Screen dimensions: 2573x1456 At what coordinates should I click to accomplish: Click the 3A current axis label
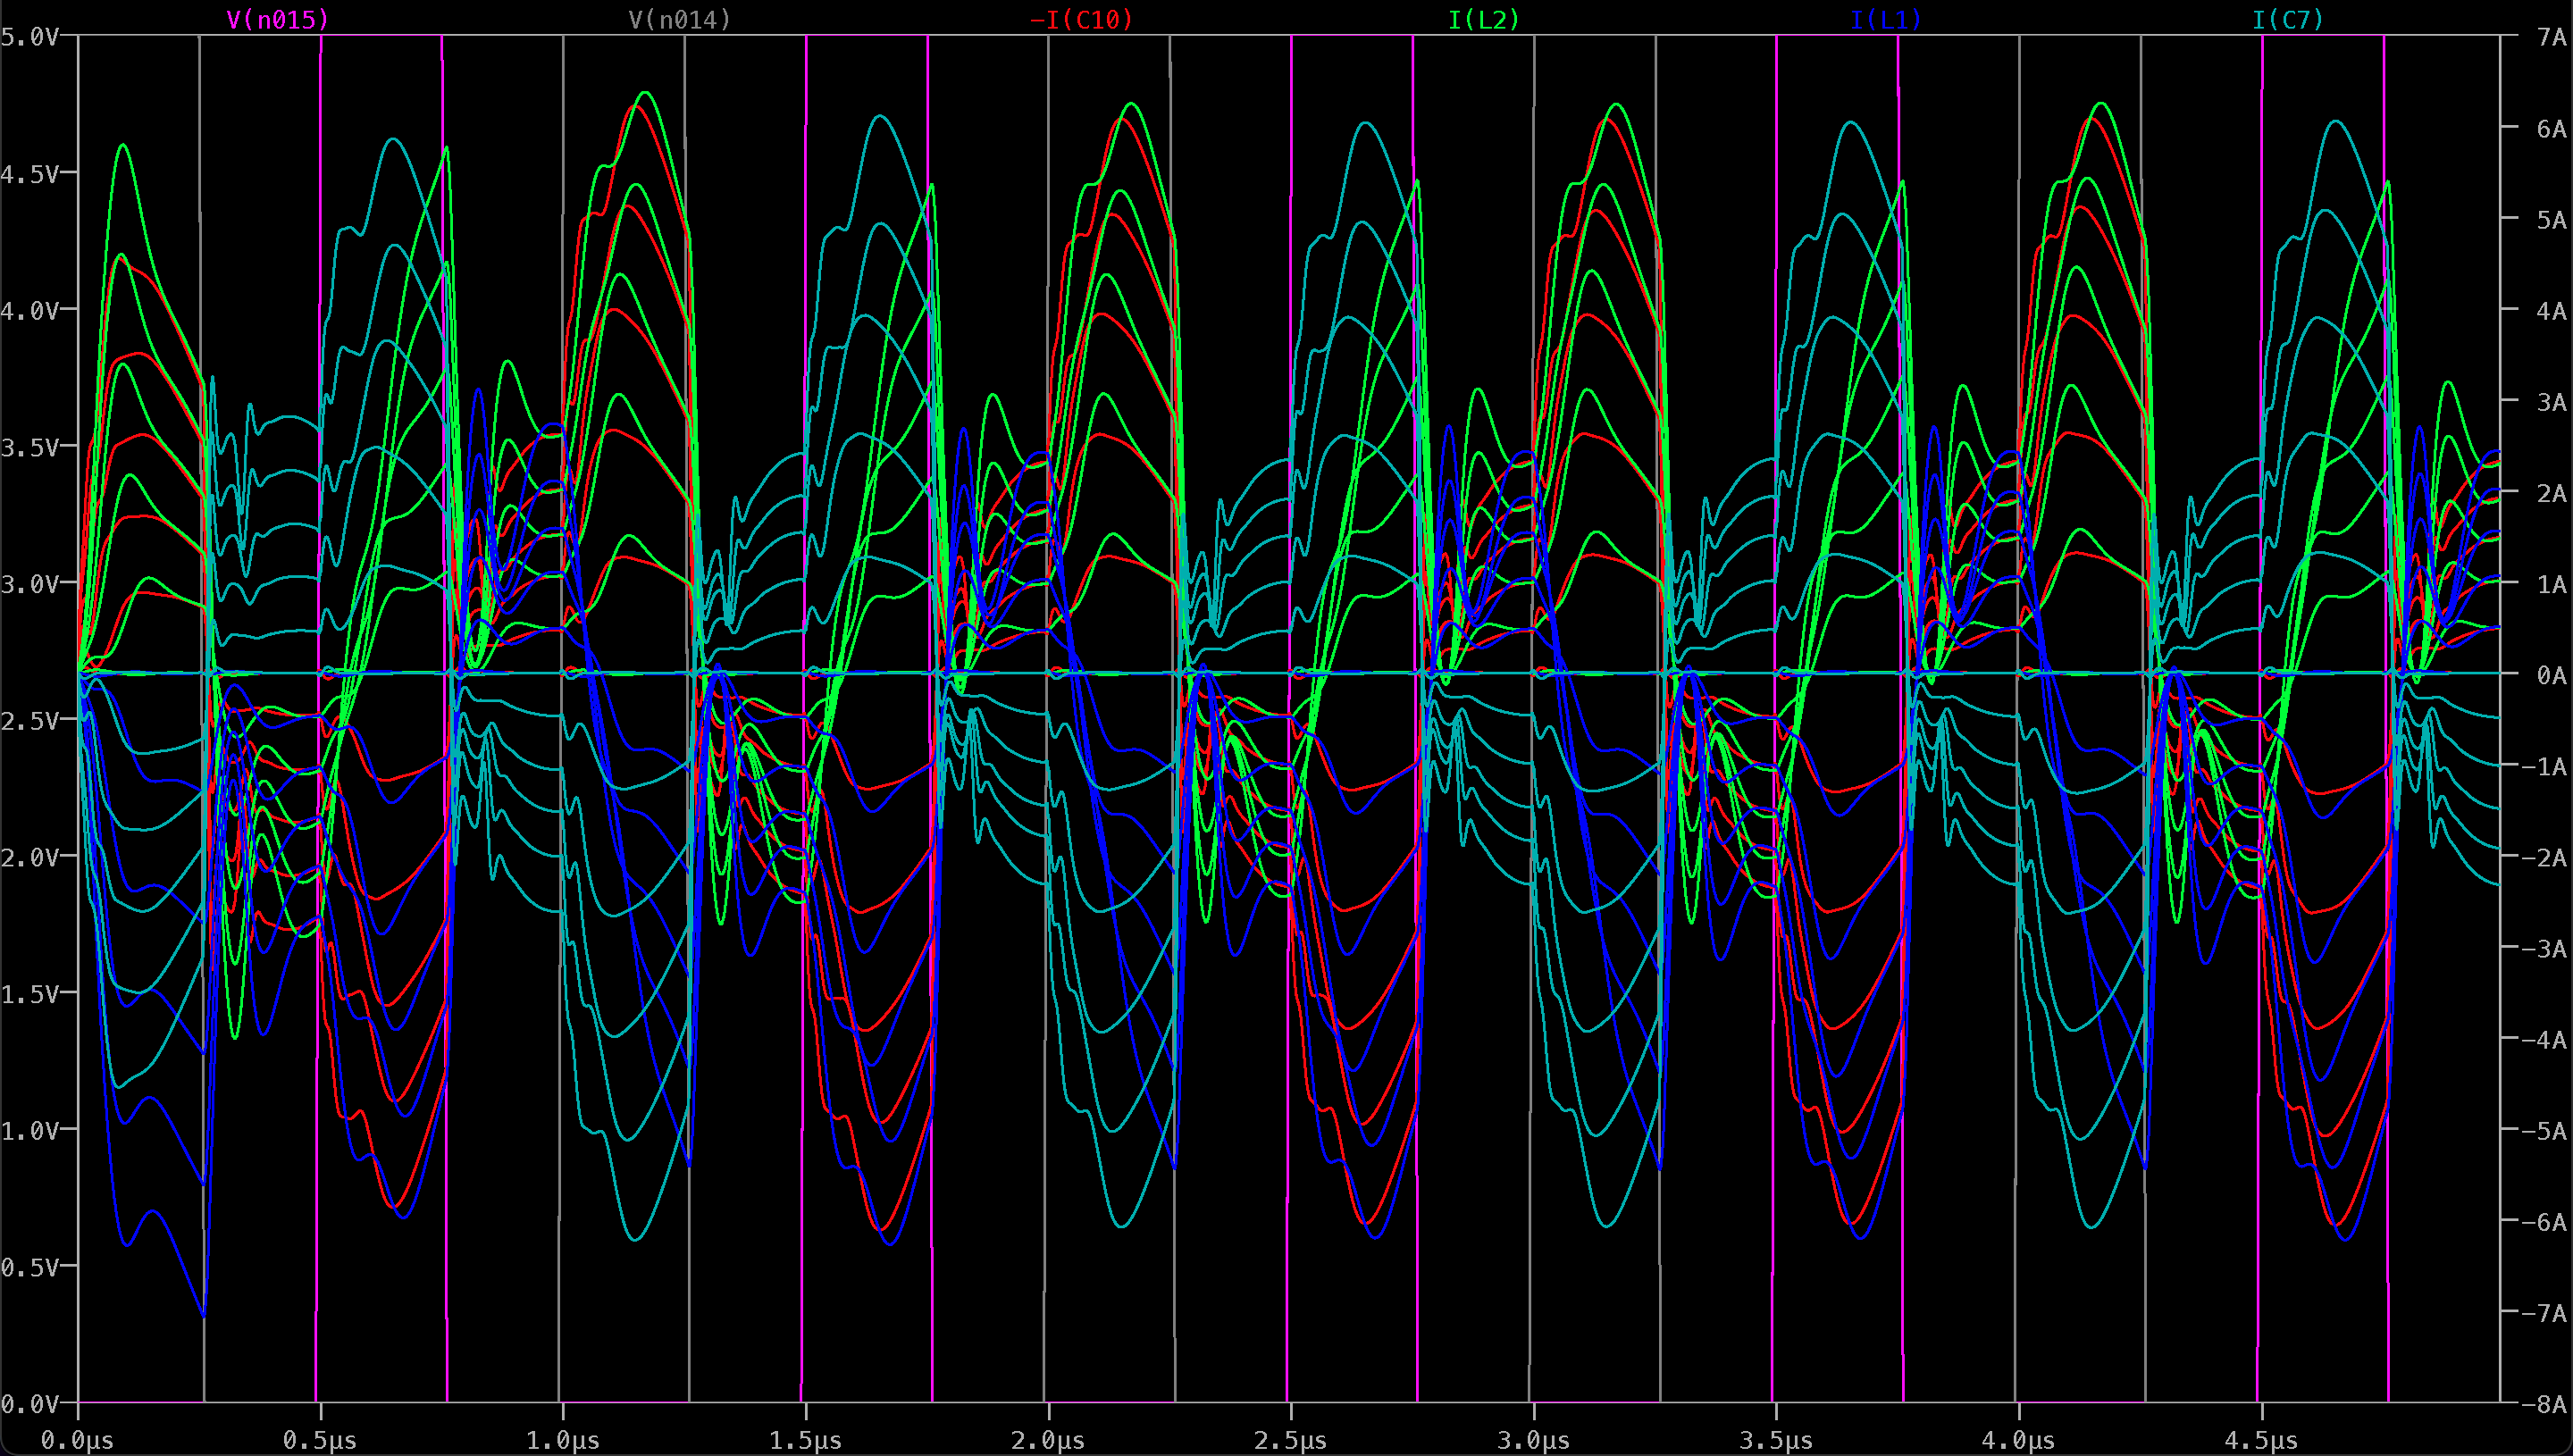pos(2551,402)
